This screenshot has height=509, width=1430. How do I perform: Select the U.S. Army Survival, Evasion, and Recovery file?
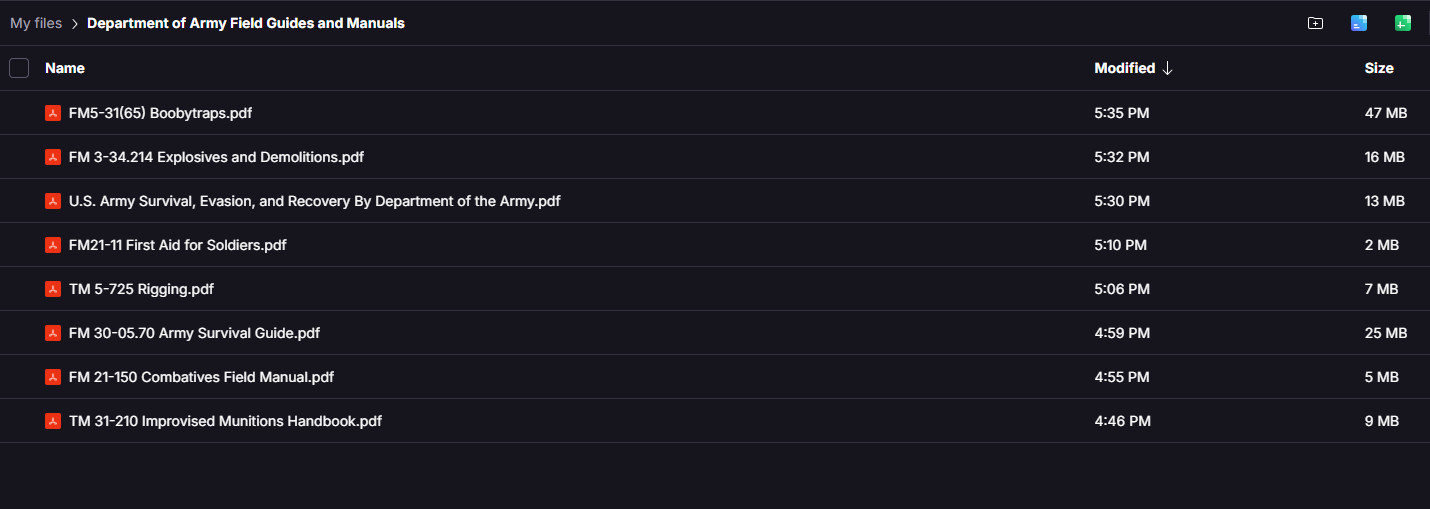(x=314, y=201)
